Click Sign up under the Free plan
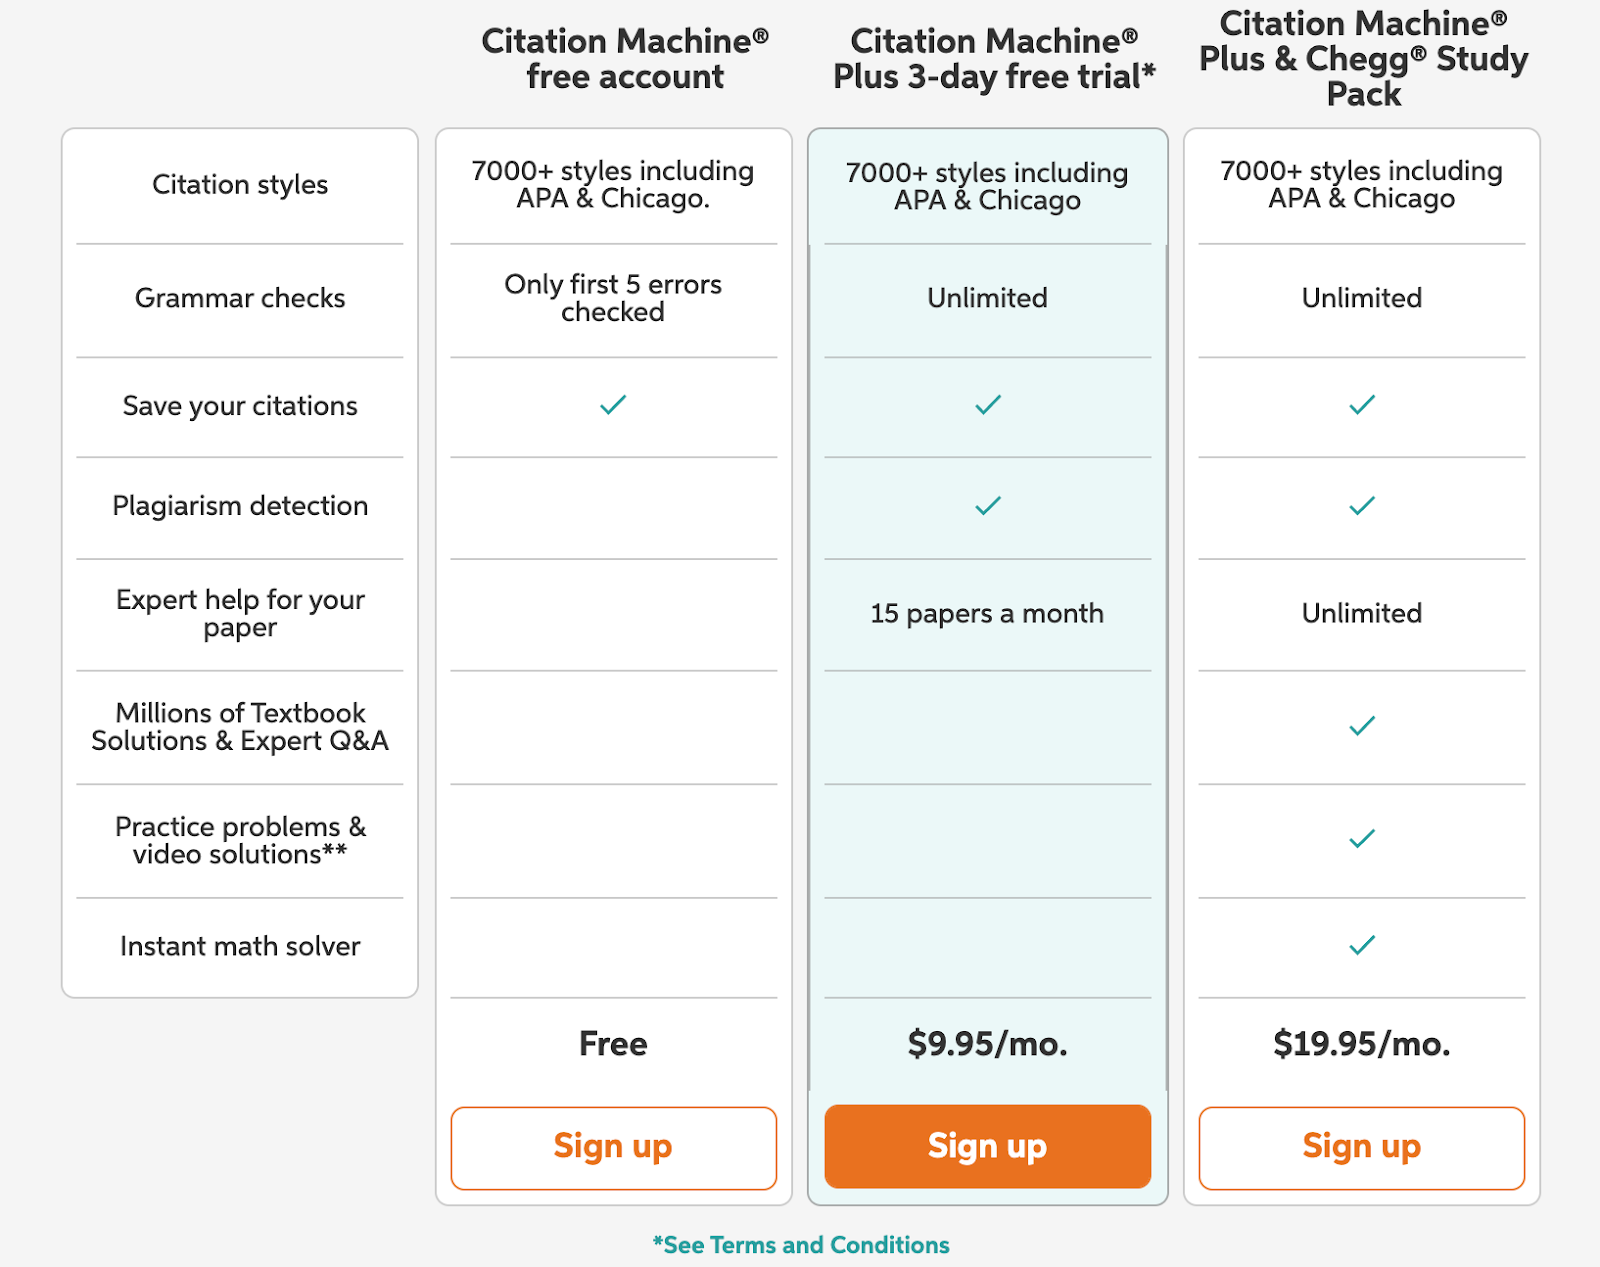This screenshot has height=1267, width=1600. (x=613, y=1147)
